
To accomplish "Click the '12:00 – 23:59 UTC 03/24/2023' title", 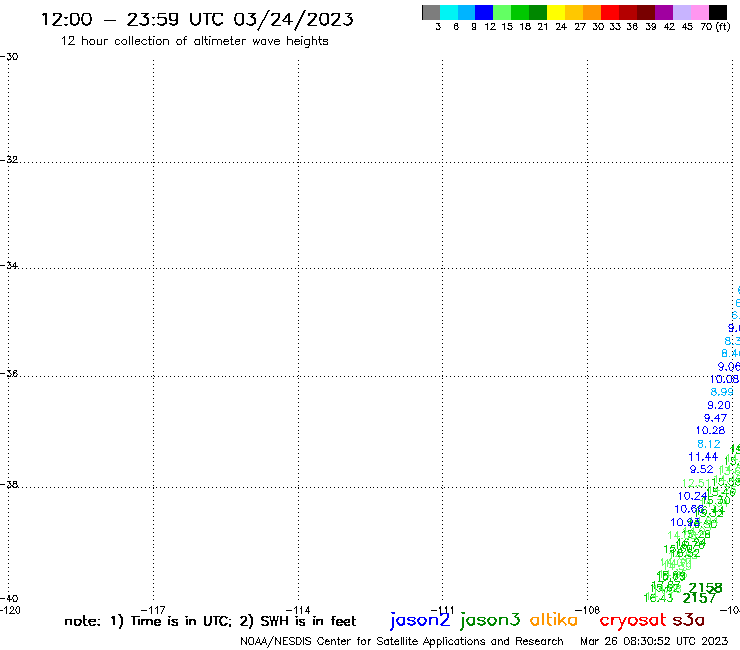I will (197, 19).
